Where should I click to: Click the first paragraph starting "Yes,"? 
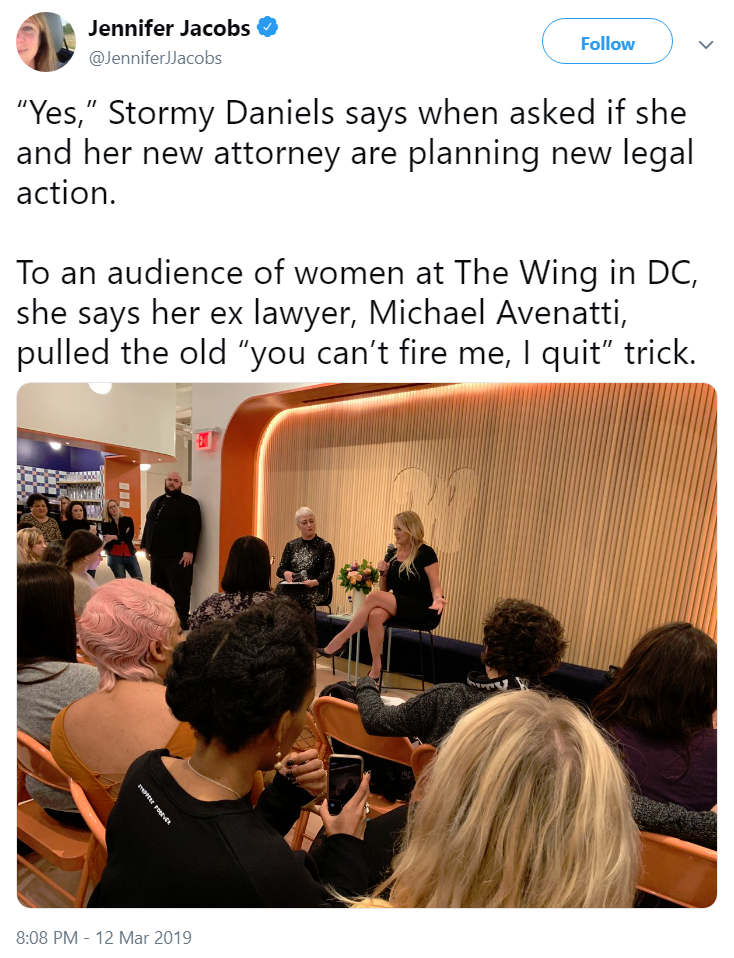[x=355, y=153]
